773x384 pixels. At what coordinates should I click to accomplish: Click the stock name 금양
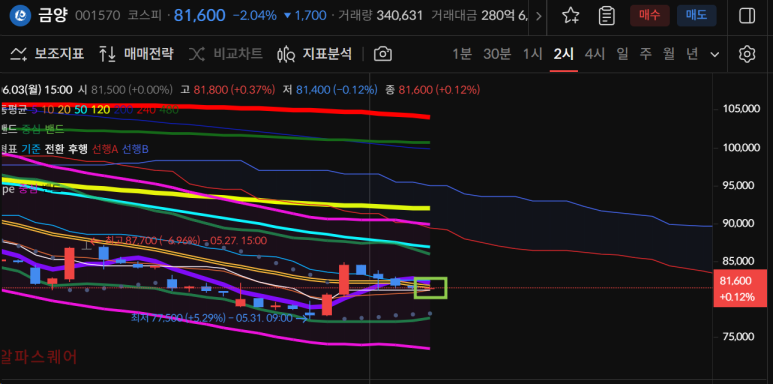[x=53, y=16]
